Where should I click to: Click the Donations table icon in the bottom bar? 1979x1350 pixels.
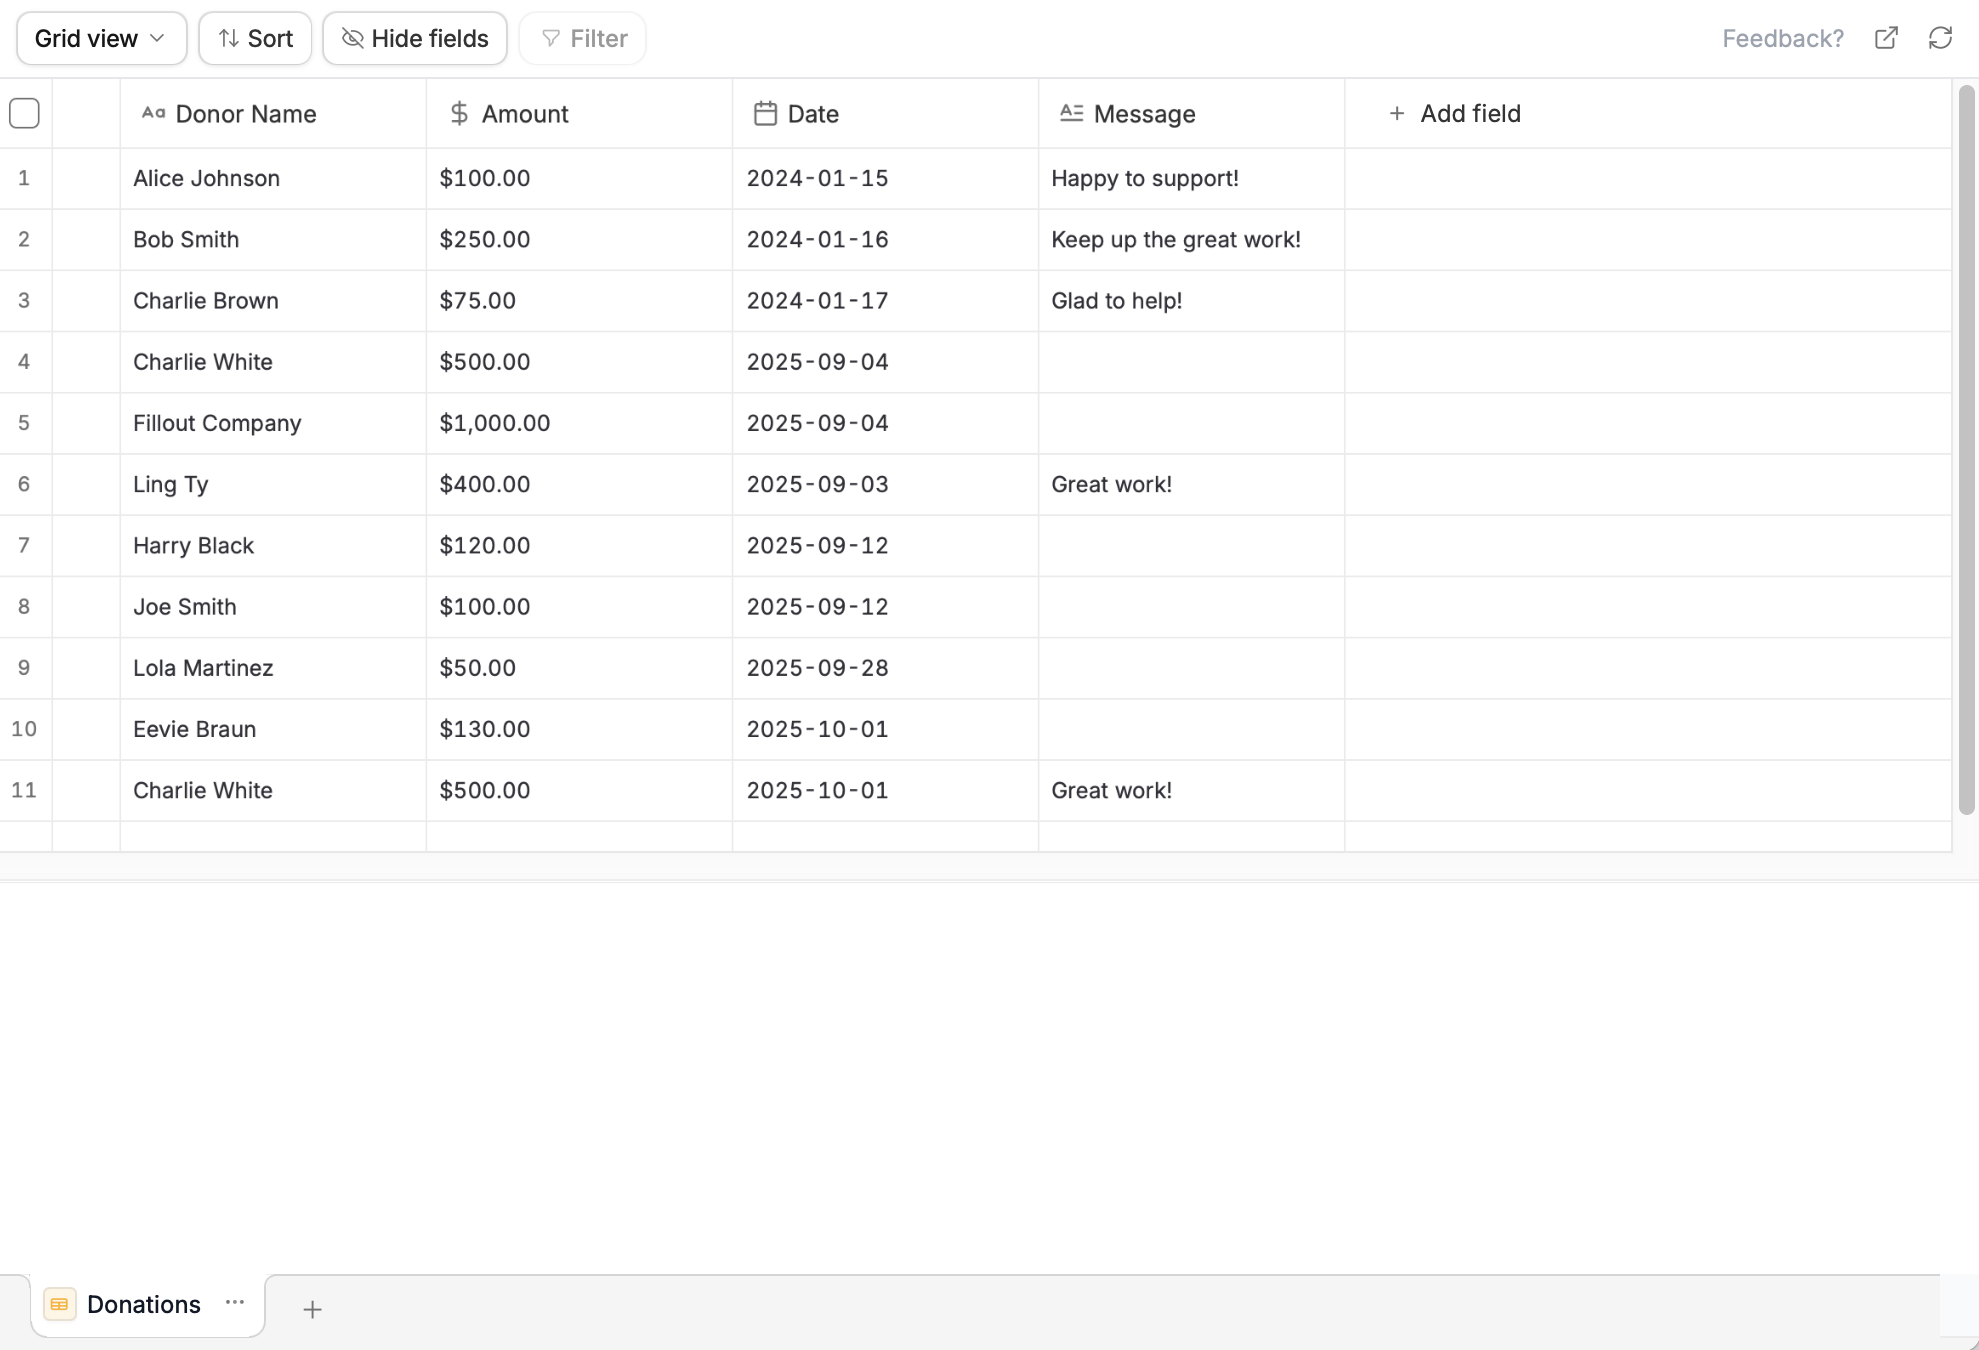59,1305
